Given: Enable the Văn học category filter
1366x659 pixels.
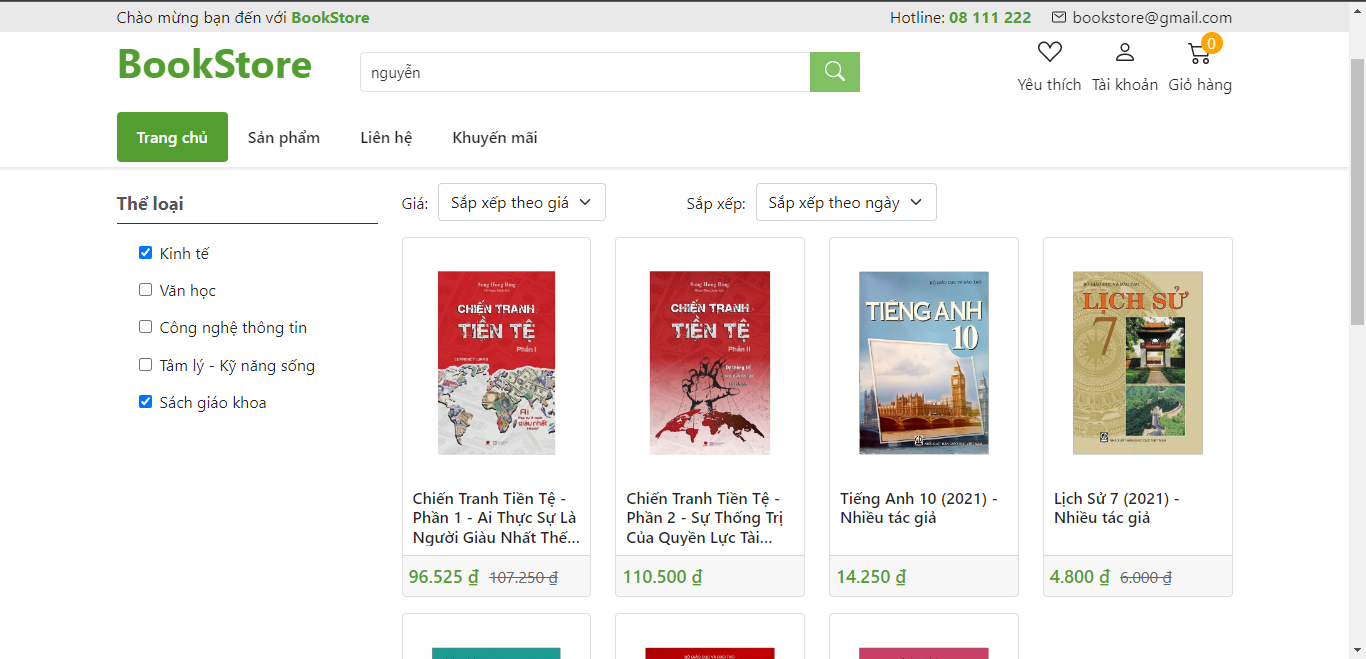Looking at the screenshot, I should [x=145, y=289].
